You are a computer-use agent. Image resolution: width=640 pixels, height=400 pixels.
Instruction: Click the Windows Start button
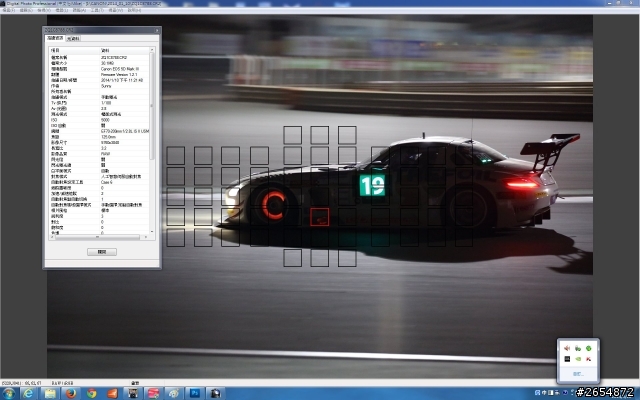click(8, 392)
